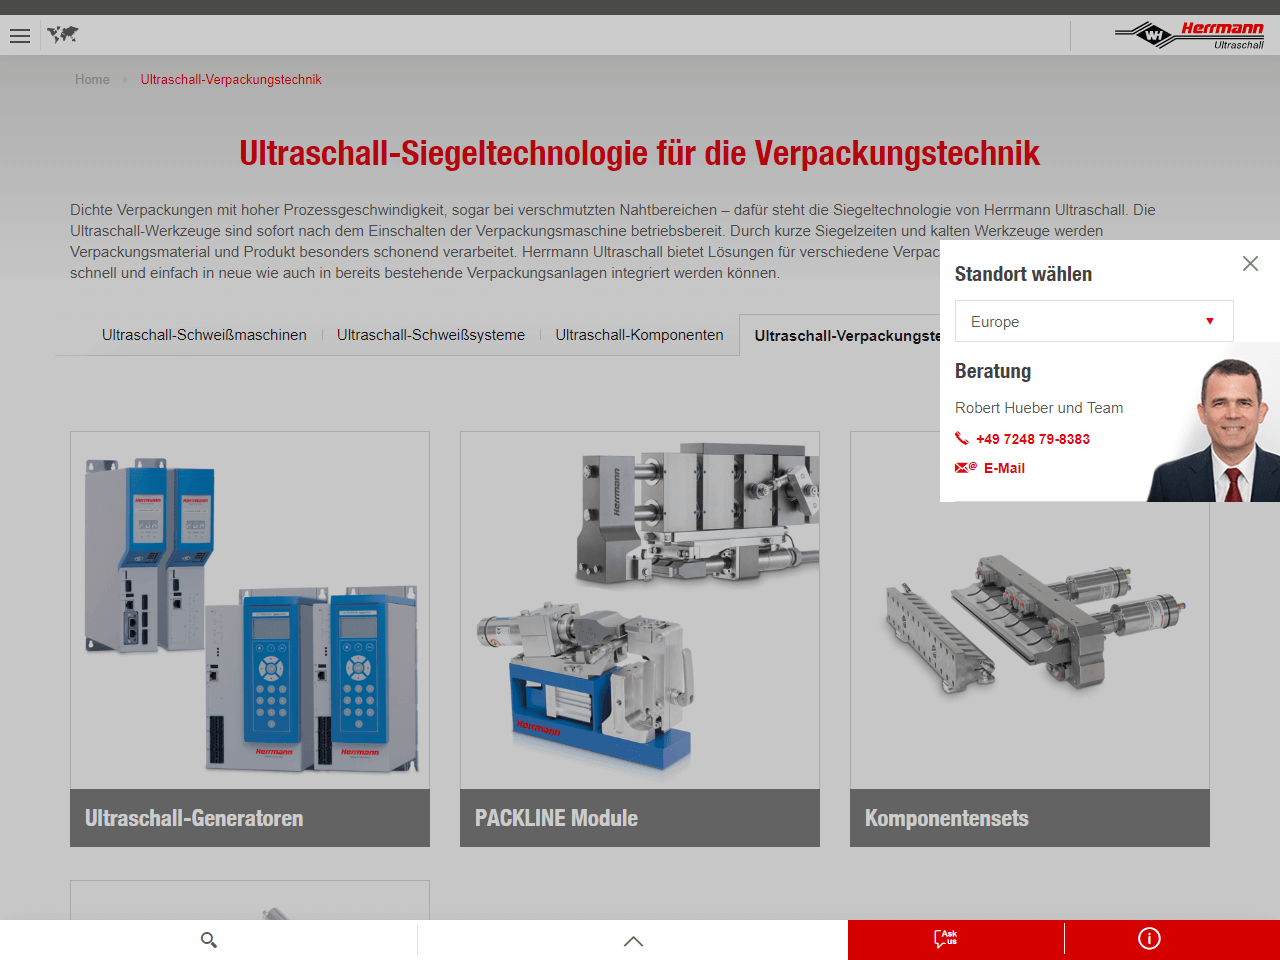Screen dimensions: 1280x960
Task: Click the phone icon beside consultant number
Action: point(962,439)
